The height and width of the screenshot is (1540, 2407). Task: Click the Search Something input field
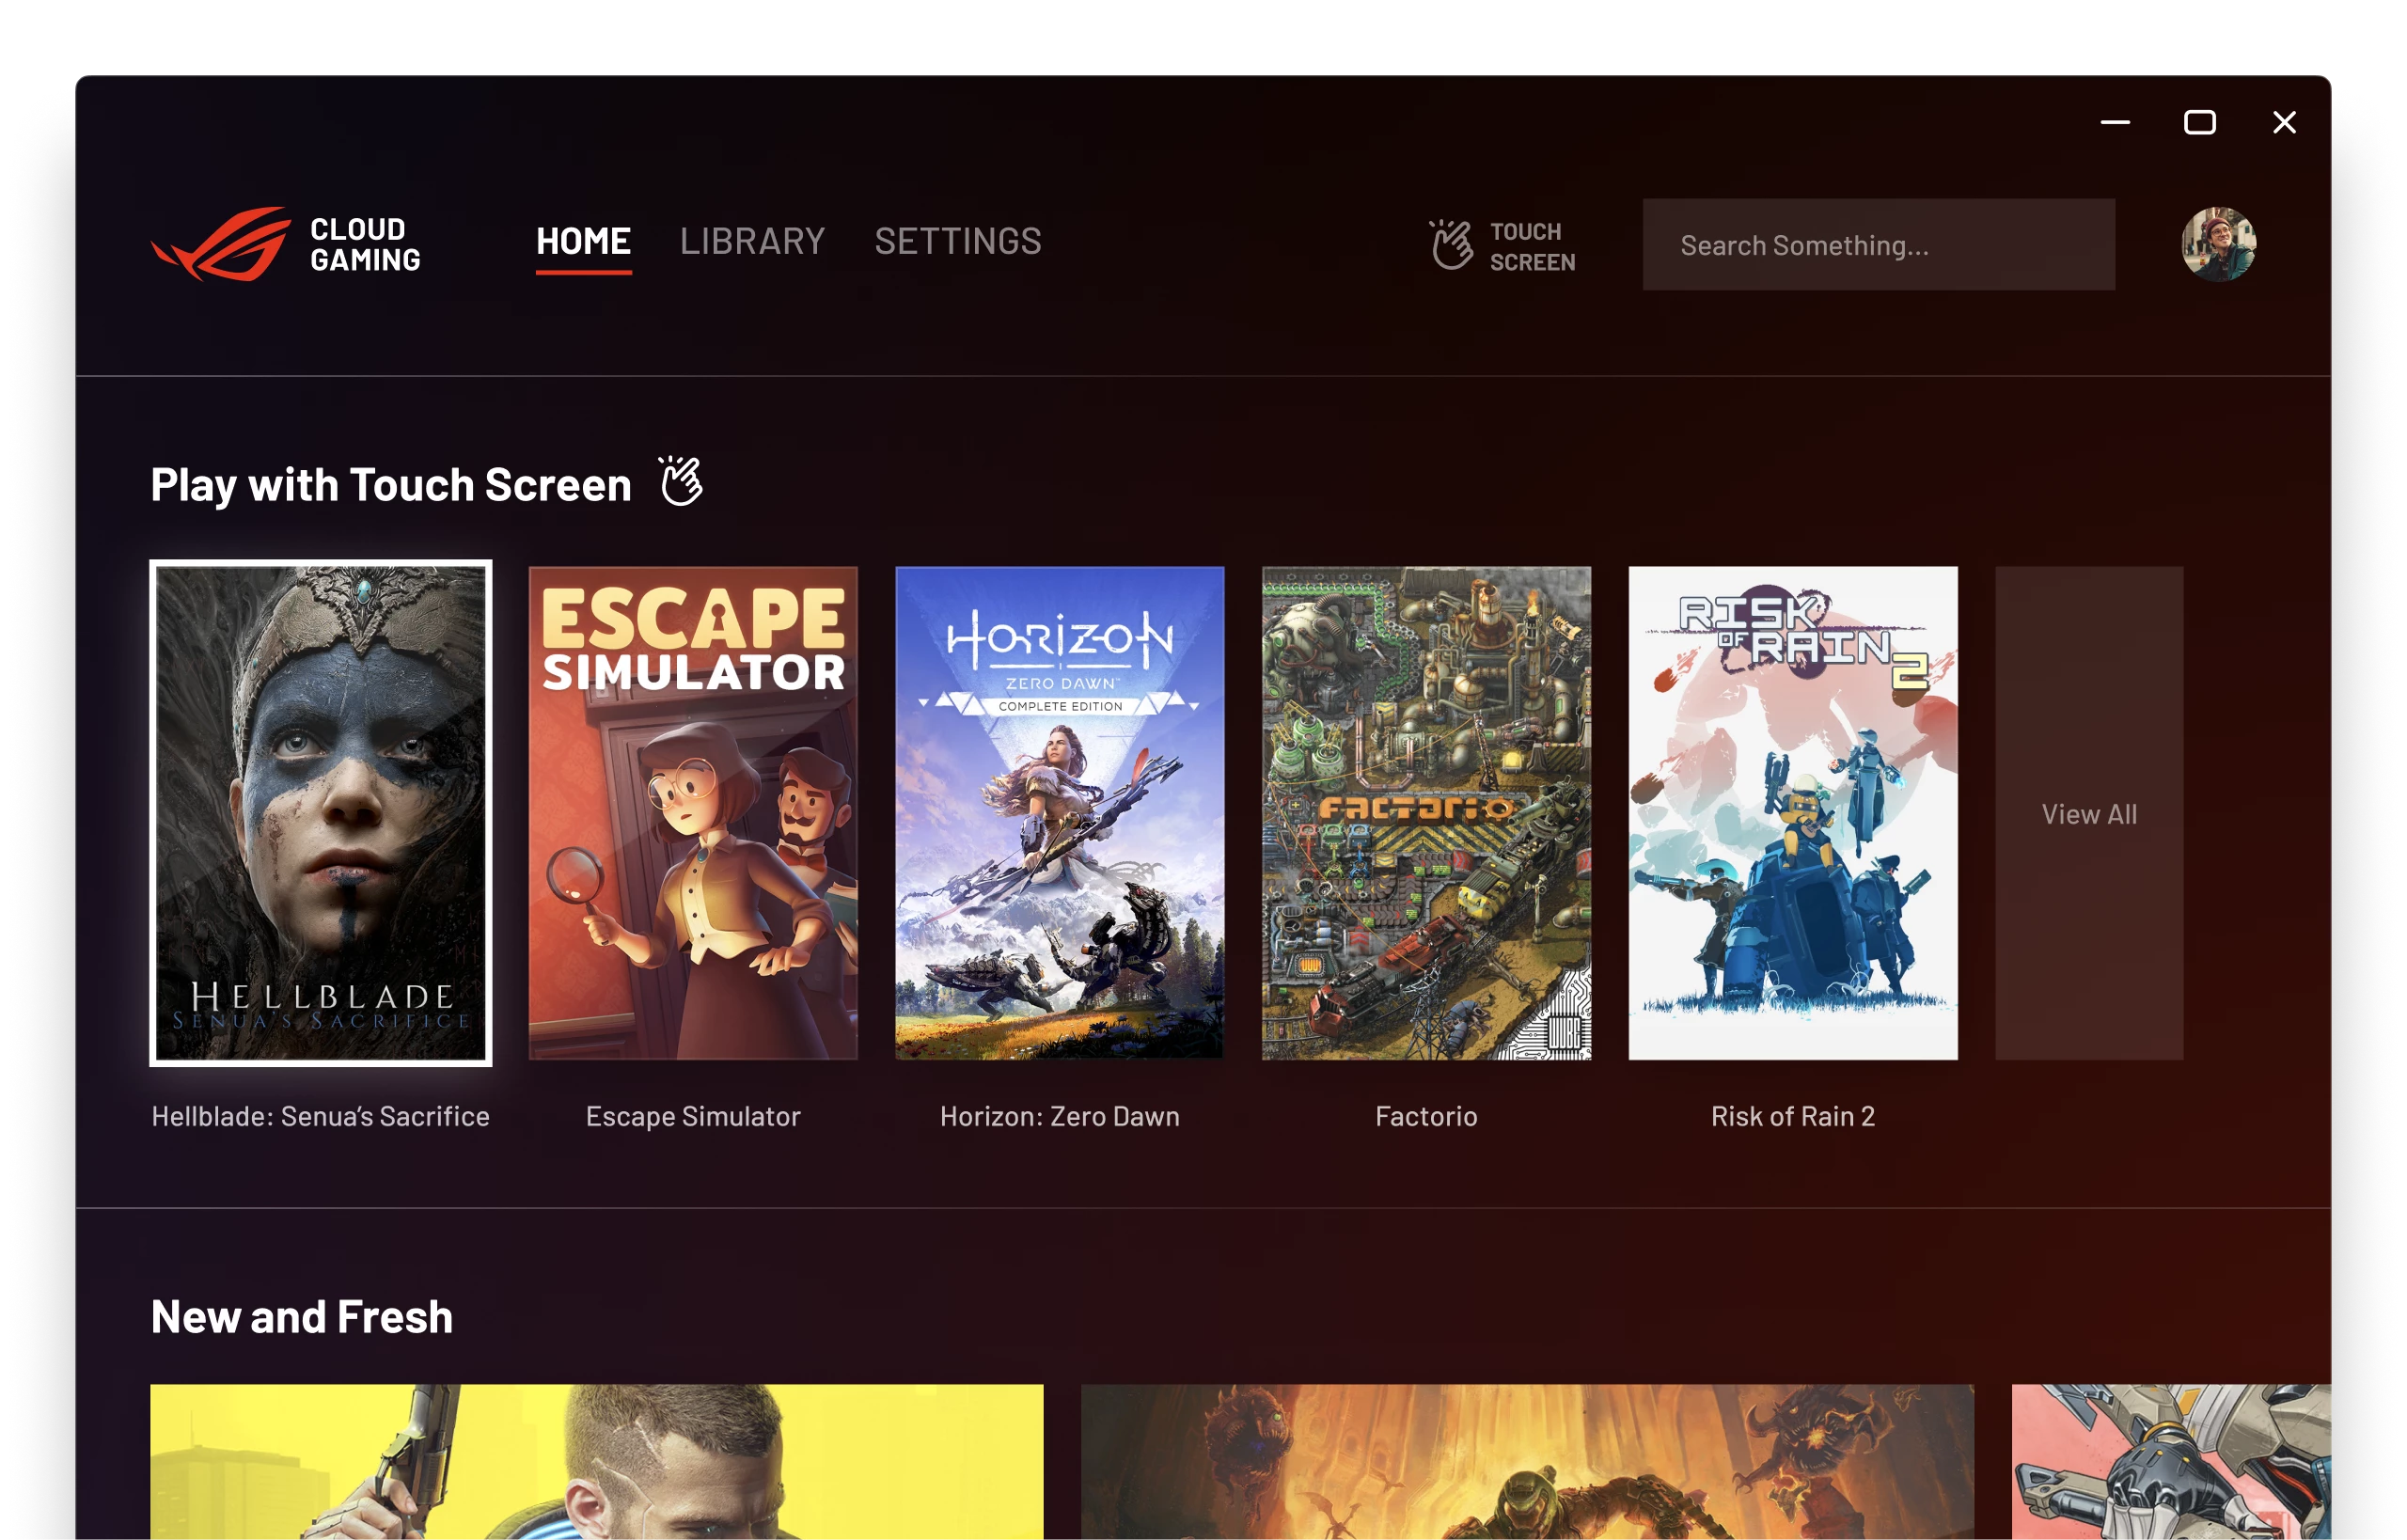[1877, 245]
